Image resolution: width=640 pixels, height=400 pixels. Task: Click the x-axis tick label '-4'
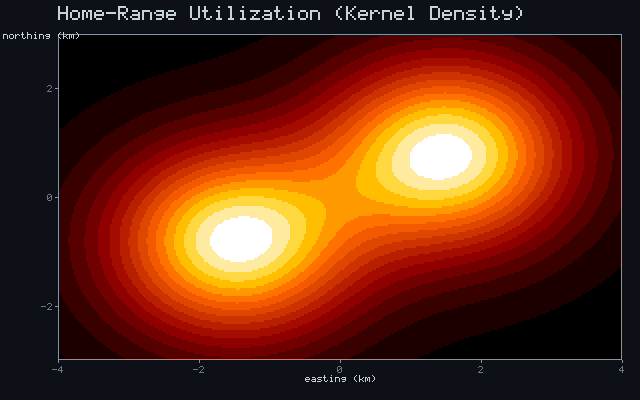[58, 369]
